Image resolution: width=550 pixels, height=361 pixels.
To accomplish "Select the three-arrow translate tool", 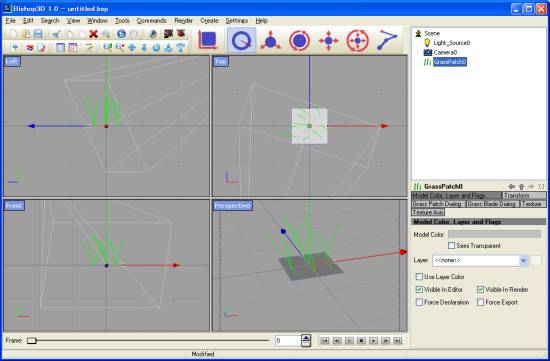I will (x=270, y=40).
